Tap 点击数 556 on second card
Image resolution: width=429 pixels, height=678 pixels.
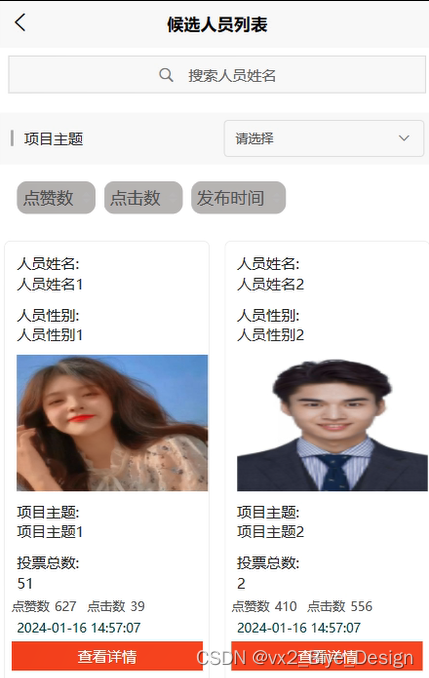[339, 606]
